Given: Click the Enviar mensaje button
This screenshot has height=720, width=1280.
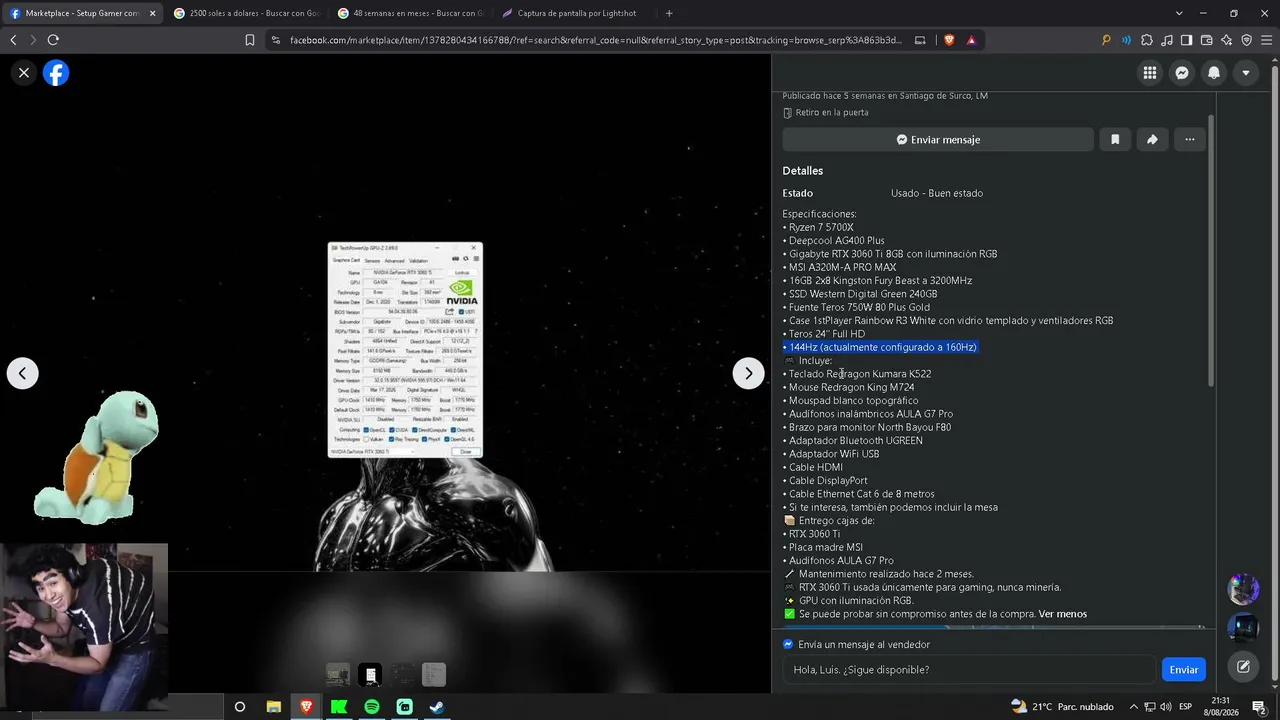Looking at the screenshot, I should (938, 140).
